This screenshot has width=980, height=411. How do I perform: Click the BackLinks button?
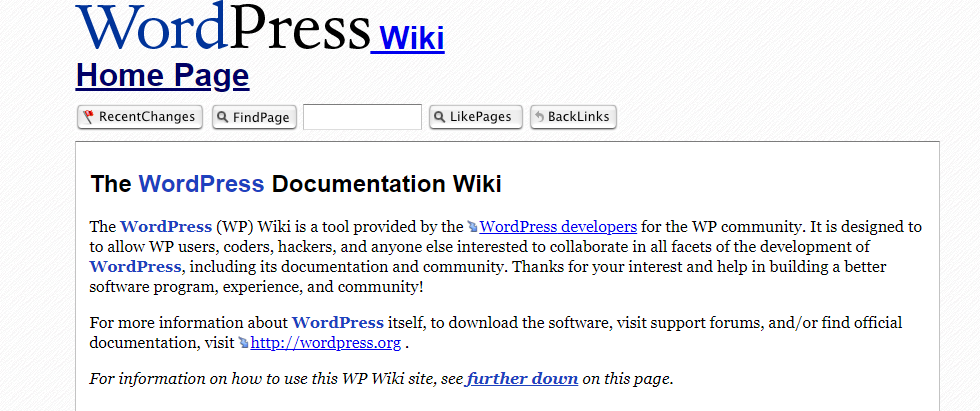[574, 117]
